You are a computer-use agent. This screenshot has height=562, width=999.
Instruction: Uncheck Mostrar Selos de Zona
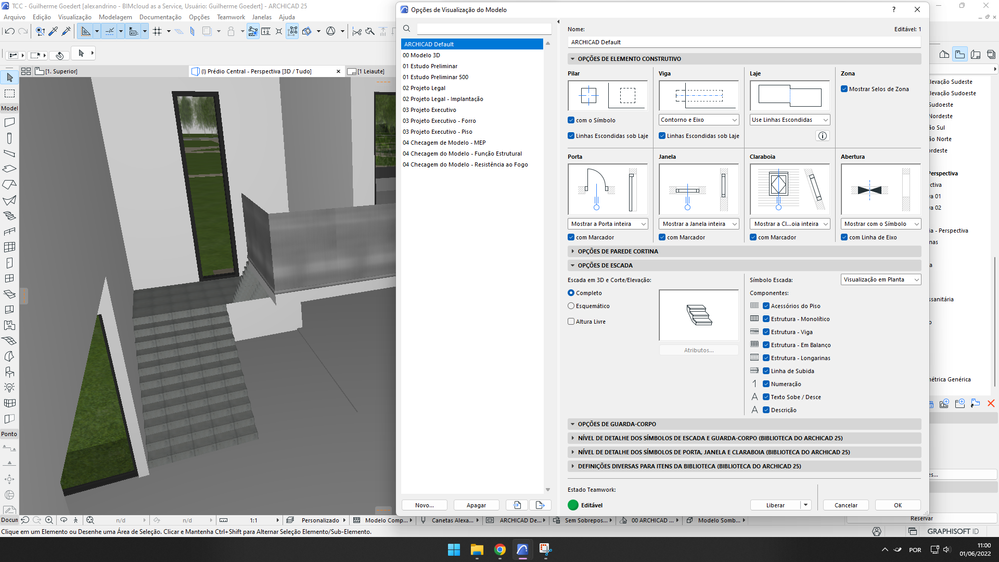pyautogui.click(x=845, y=89)
